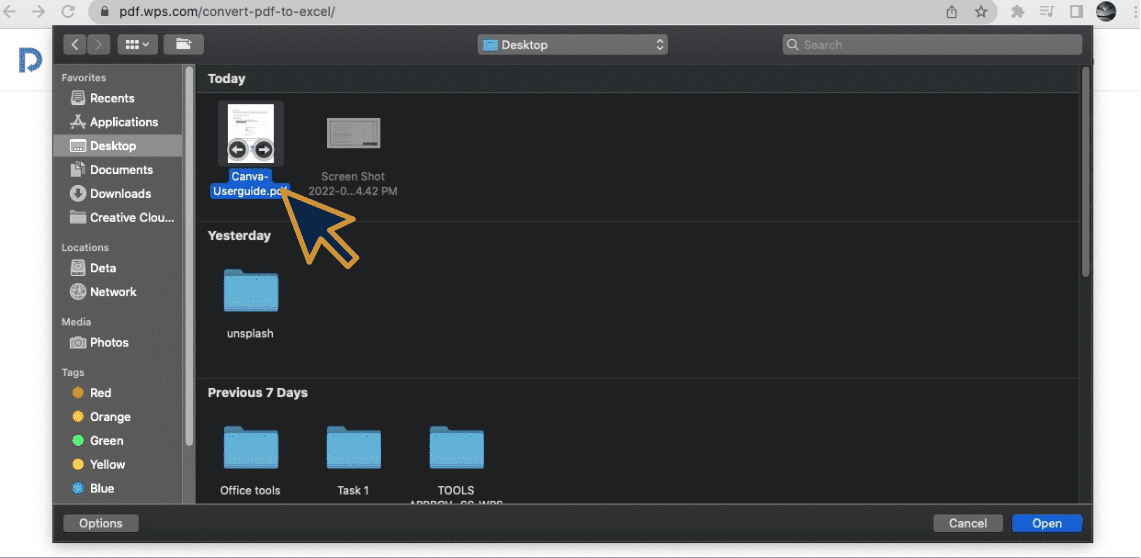
Task: Select the Red tag in sidebar
Action: [100, 393]
